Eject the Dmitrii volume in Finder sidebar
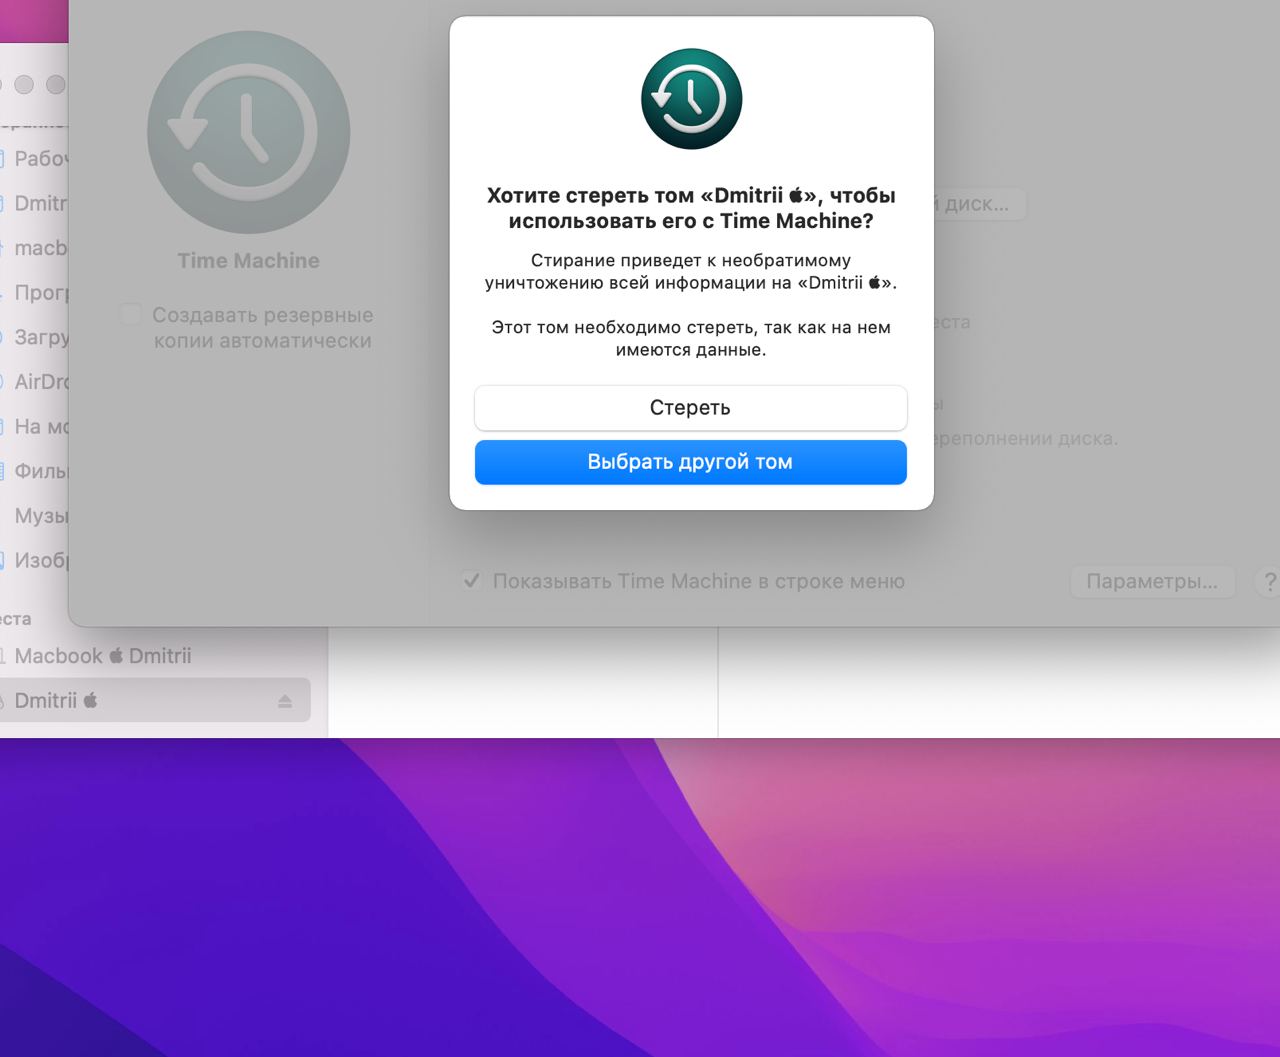1280x1057 pixels. pos(285,701)
